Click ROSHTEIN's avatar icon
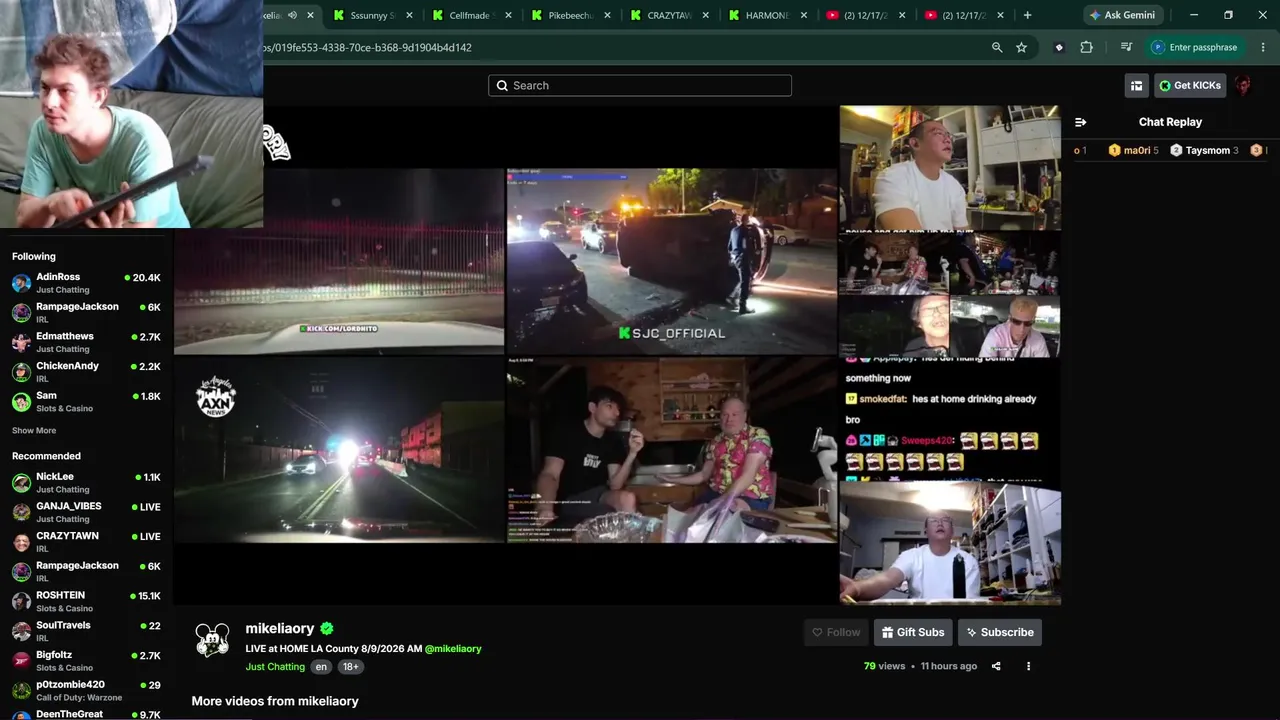Image resolution: width=1280 pixels, height=720 pixels. click(21, 601)
